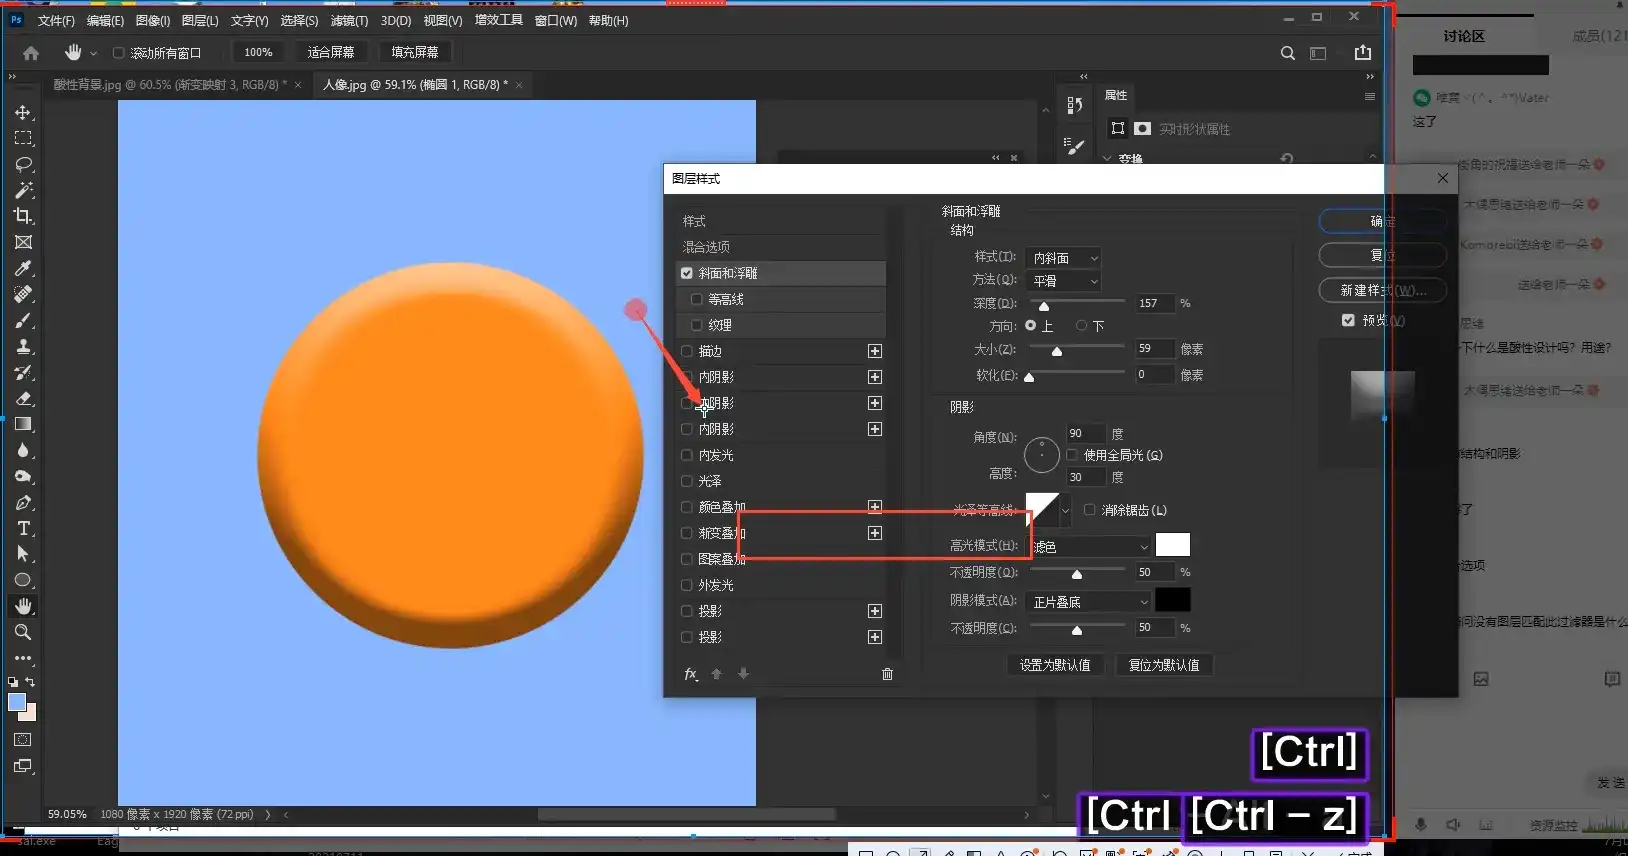Select the Crop tool
Screen dimensions: 1628x856
23,216
